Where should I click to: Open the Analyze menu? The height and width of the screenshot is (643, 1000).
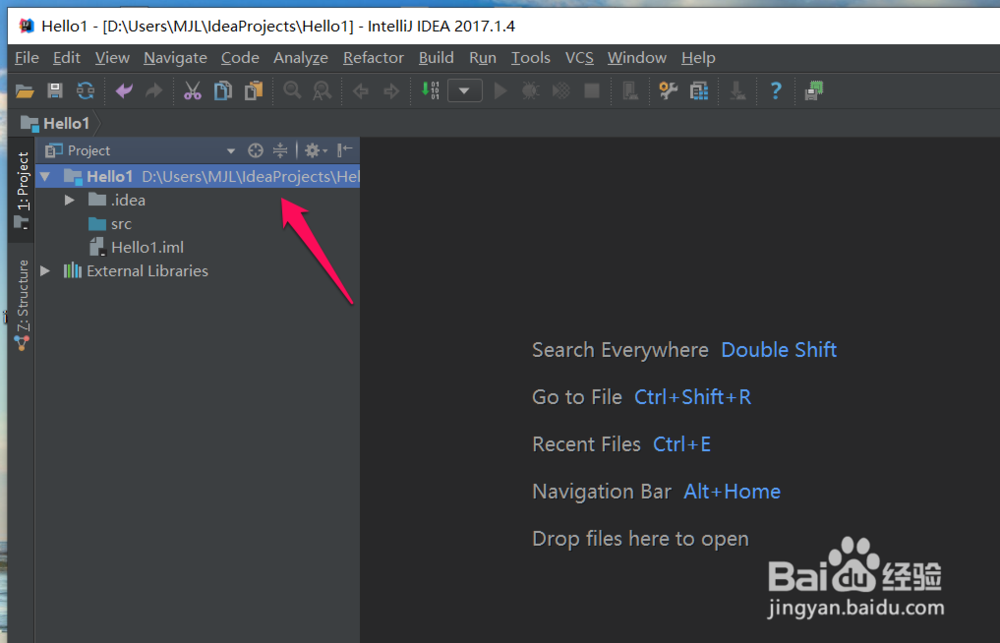[300, 58]
